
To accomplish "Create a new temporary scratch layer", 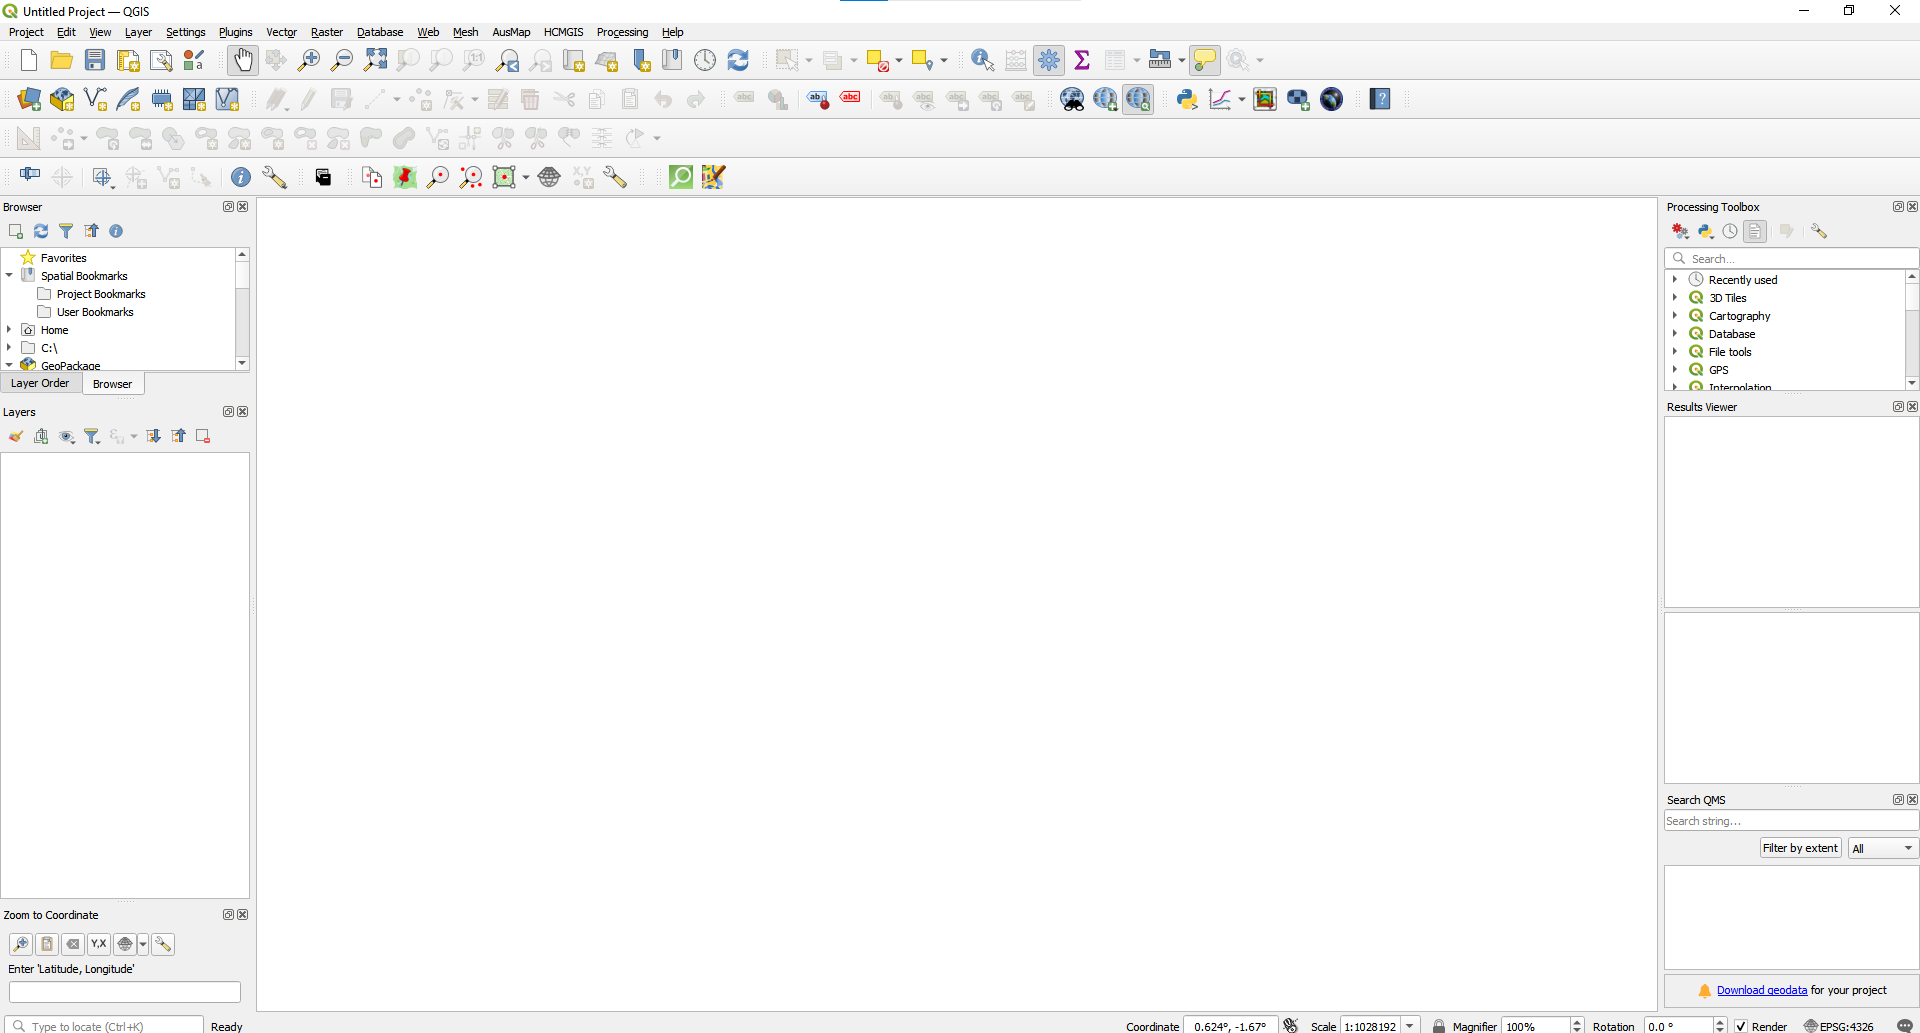I will click(161, 99).
